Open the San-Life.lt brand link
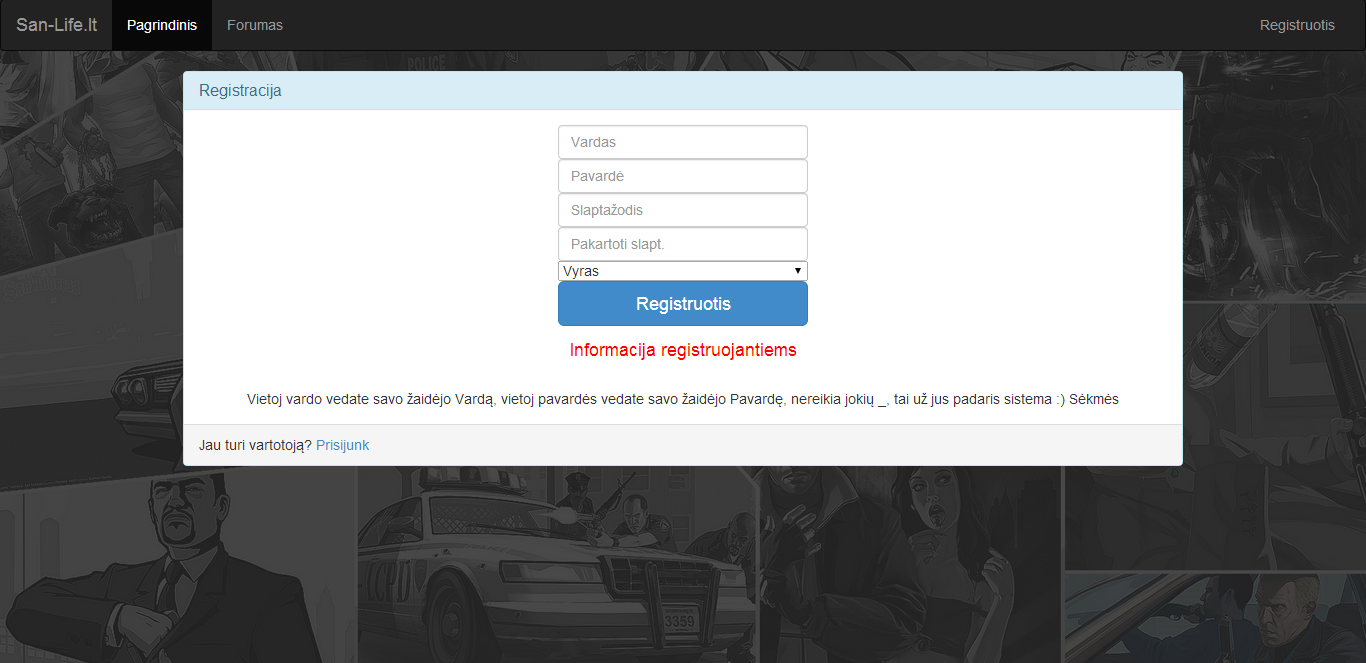This screenshot has height=663, width=1366. coord(56,25)
